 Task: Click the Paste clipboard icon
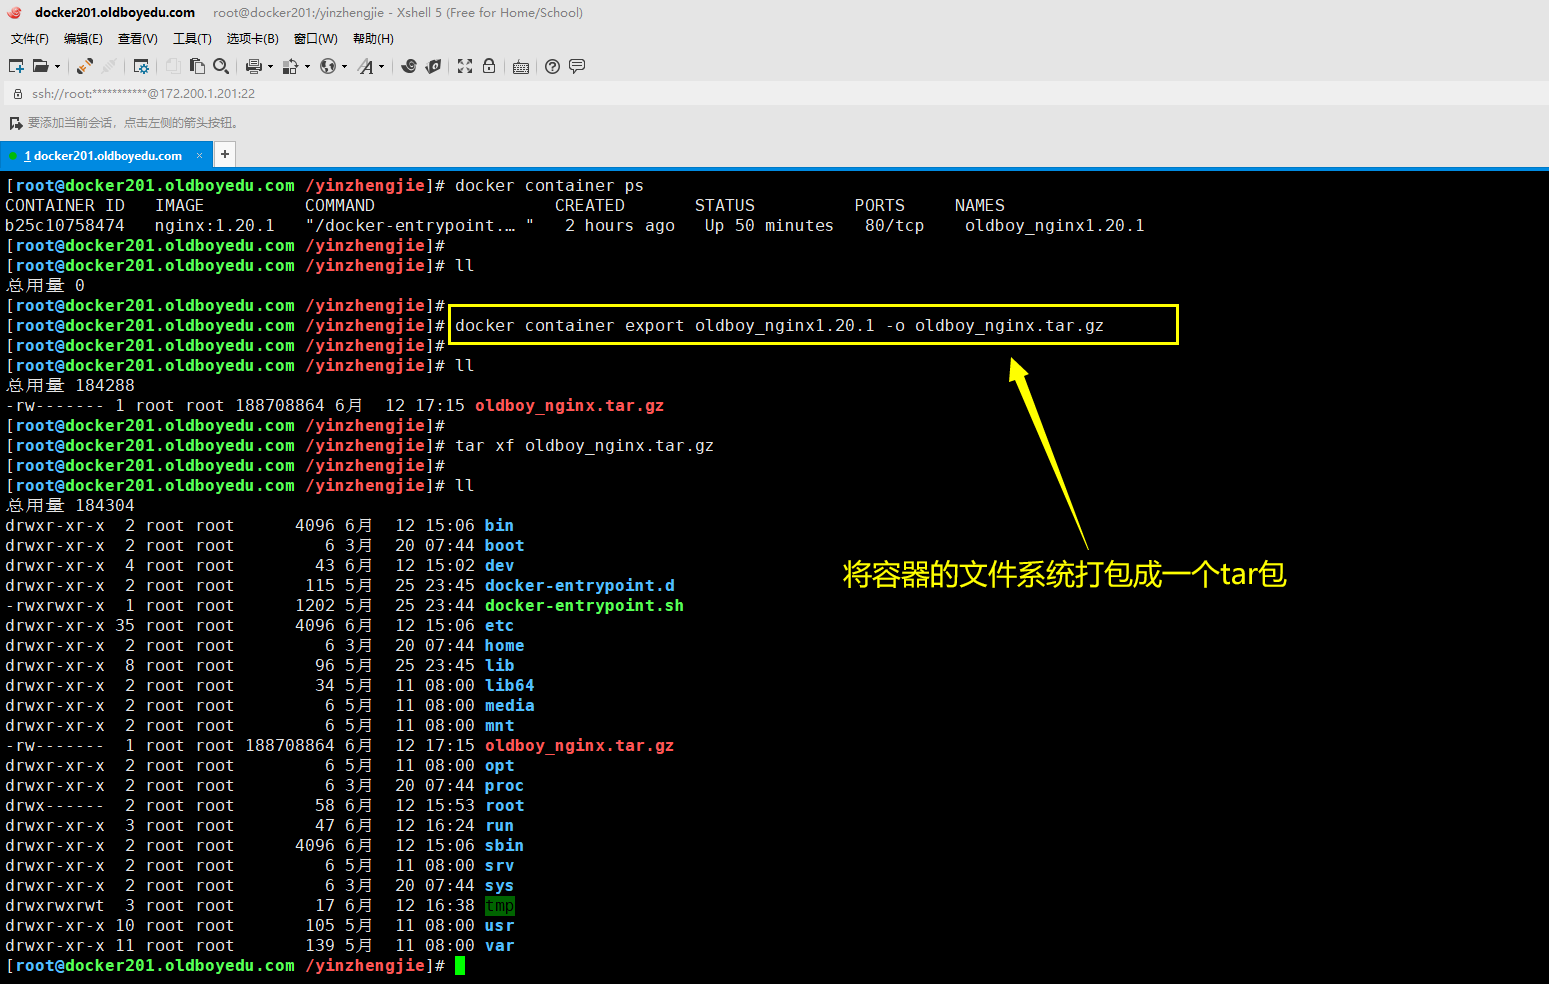[197, 66]
